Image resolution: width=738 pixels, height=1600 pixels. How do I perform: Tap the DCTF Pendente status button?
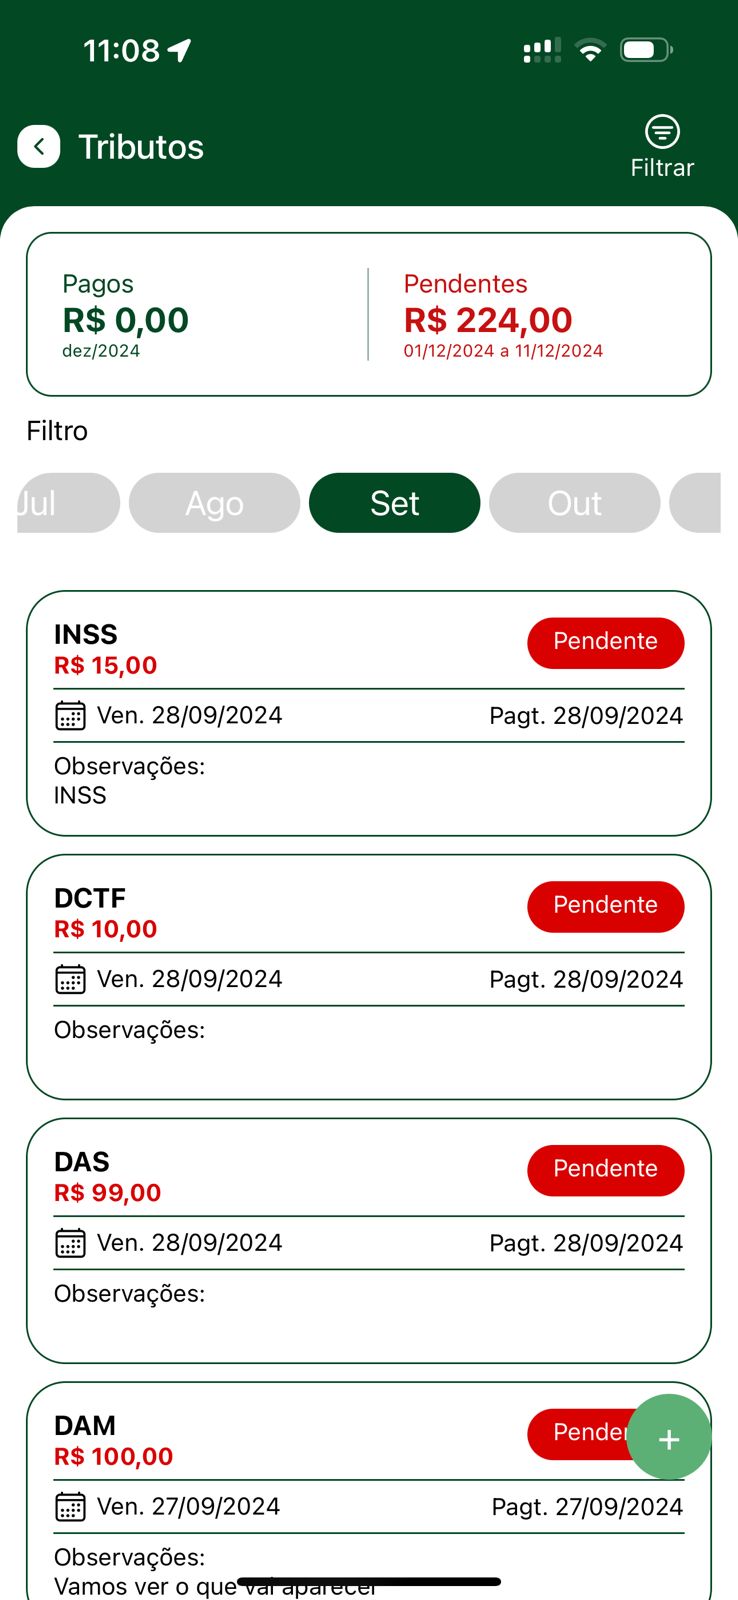click(x=605, y=906)
